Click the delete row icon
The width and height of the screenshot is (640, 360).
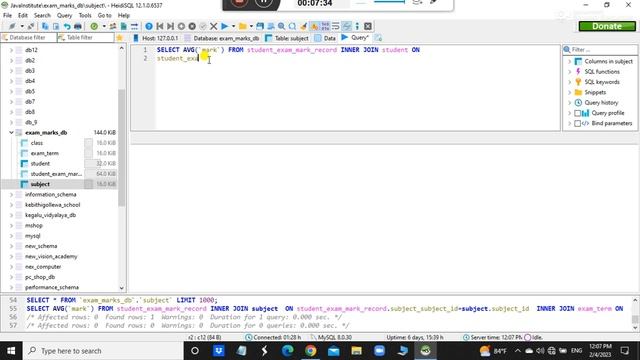pyautogui.click(x=192, y=26)
